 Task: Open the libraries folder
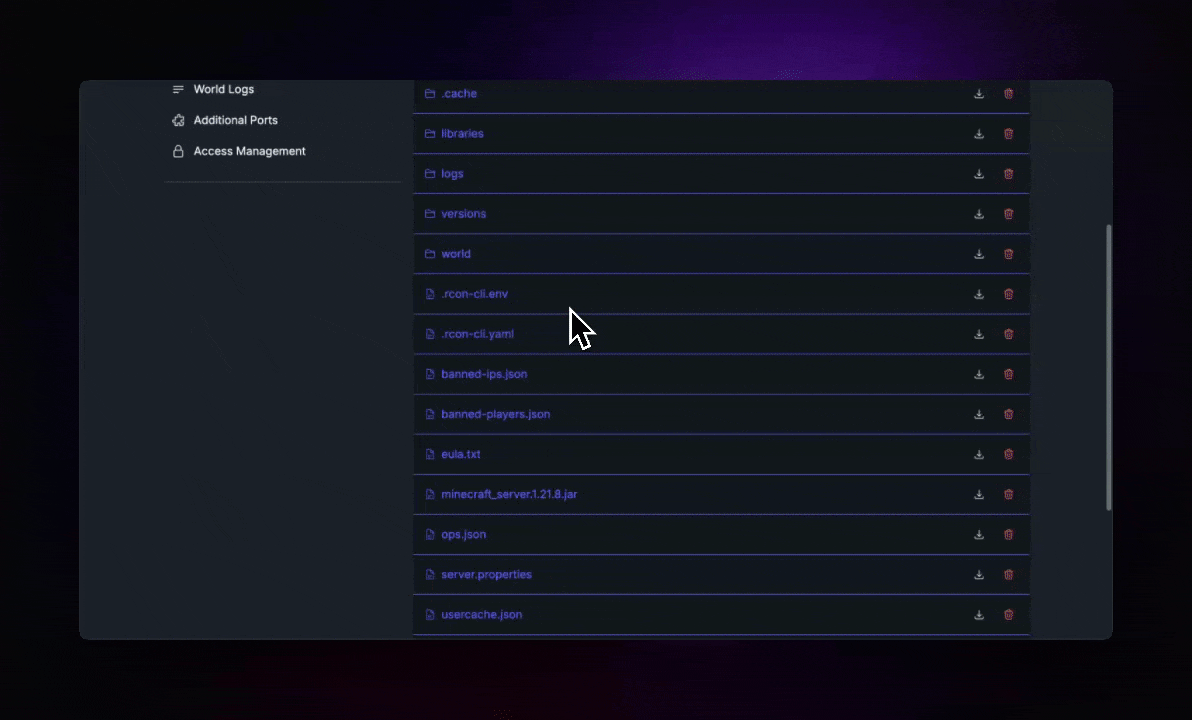coord(462,134)
